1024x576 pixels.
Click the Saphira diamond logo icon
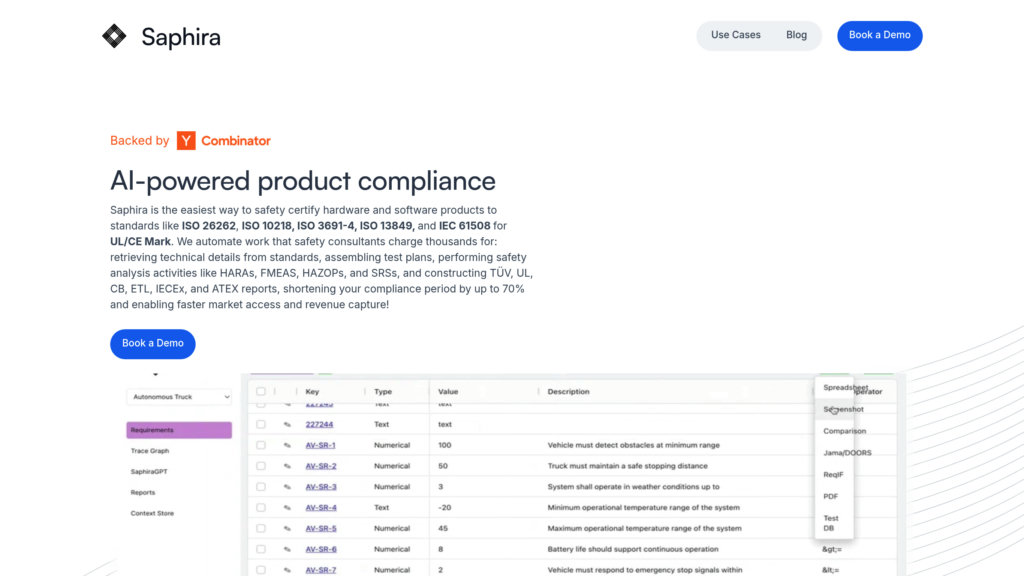click(x=115, y=36)
